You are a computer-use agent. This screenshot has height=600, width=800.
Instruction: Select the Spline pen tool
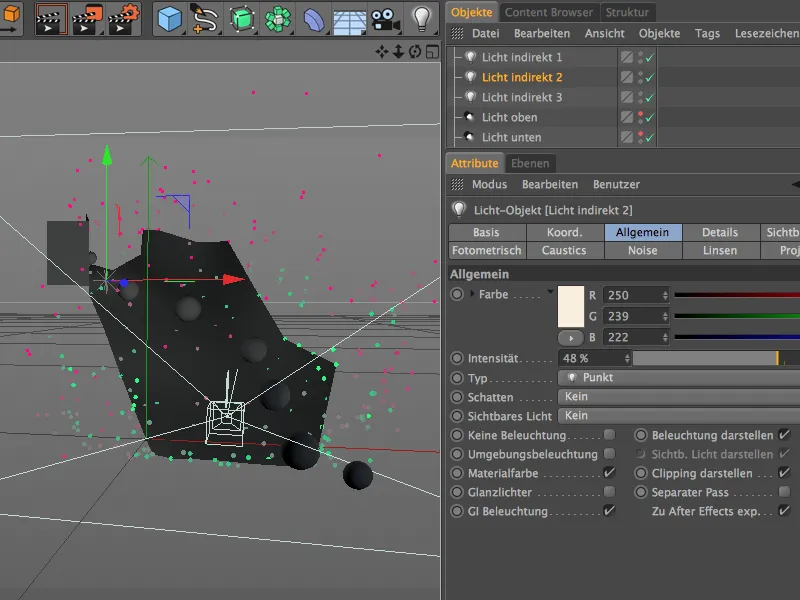pos(204,19)
